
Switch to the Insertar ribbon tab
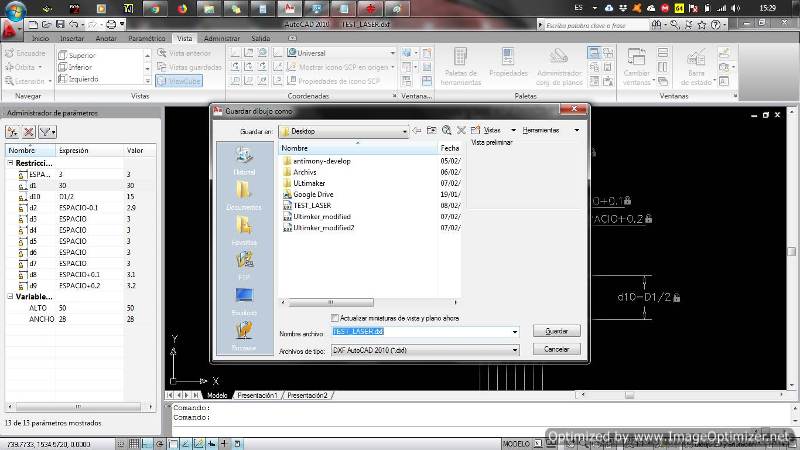click(x=72, y=38)
